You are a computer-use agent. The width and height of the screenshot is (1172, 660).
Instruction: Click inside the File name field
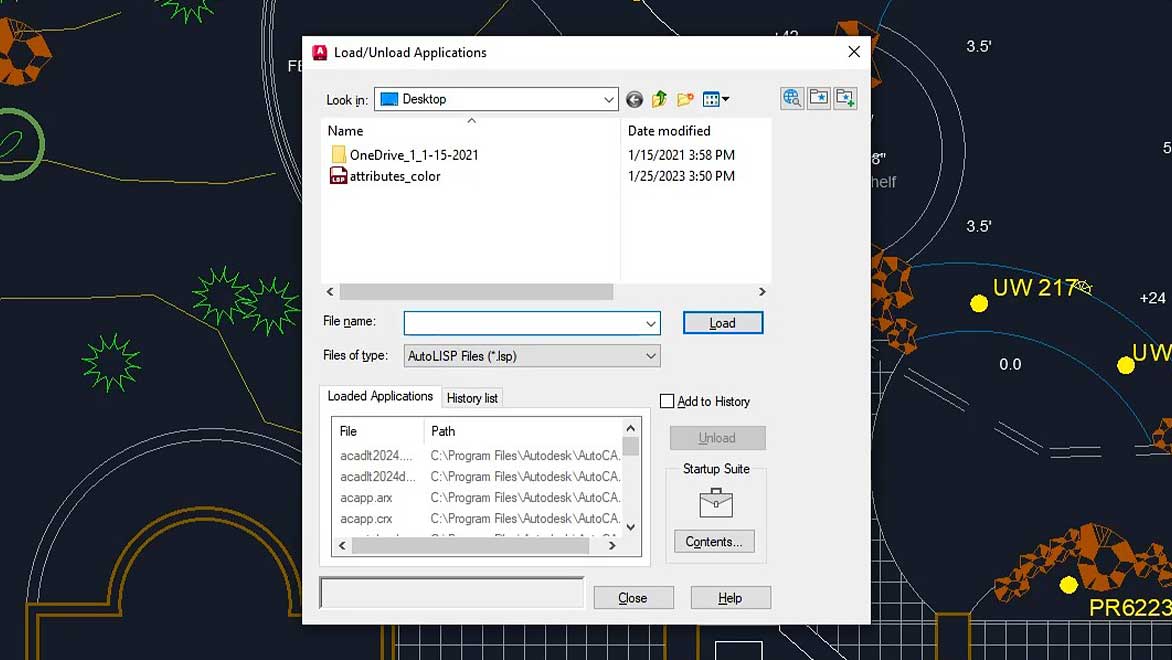click(520, 322)
